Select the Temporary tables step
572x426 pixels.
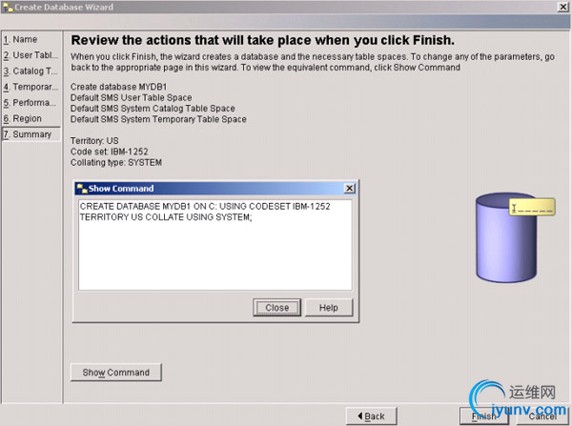31,87
